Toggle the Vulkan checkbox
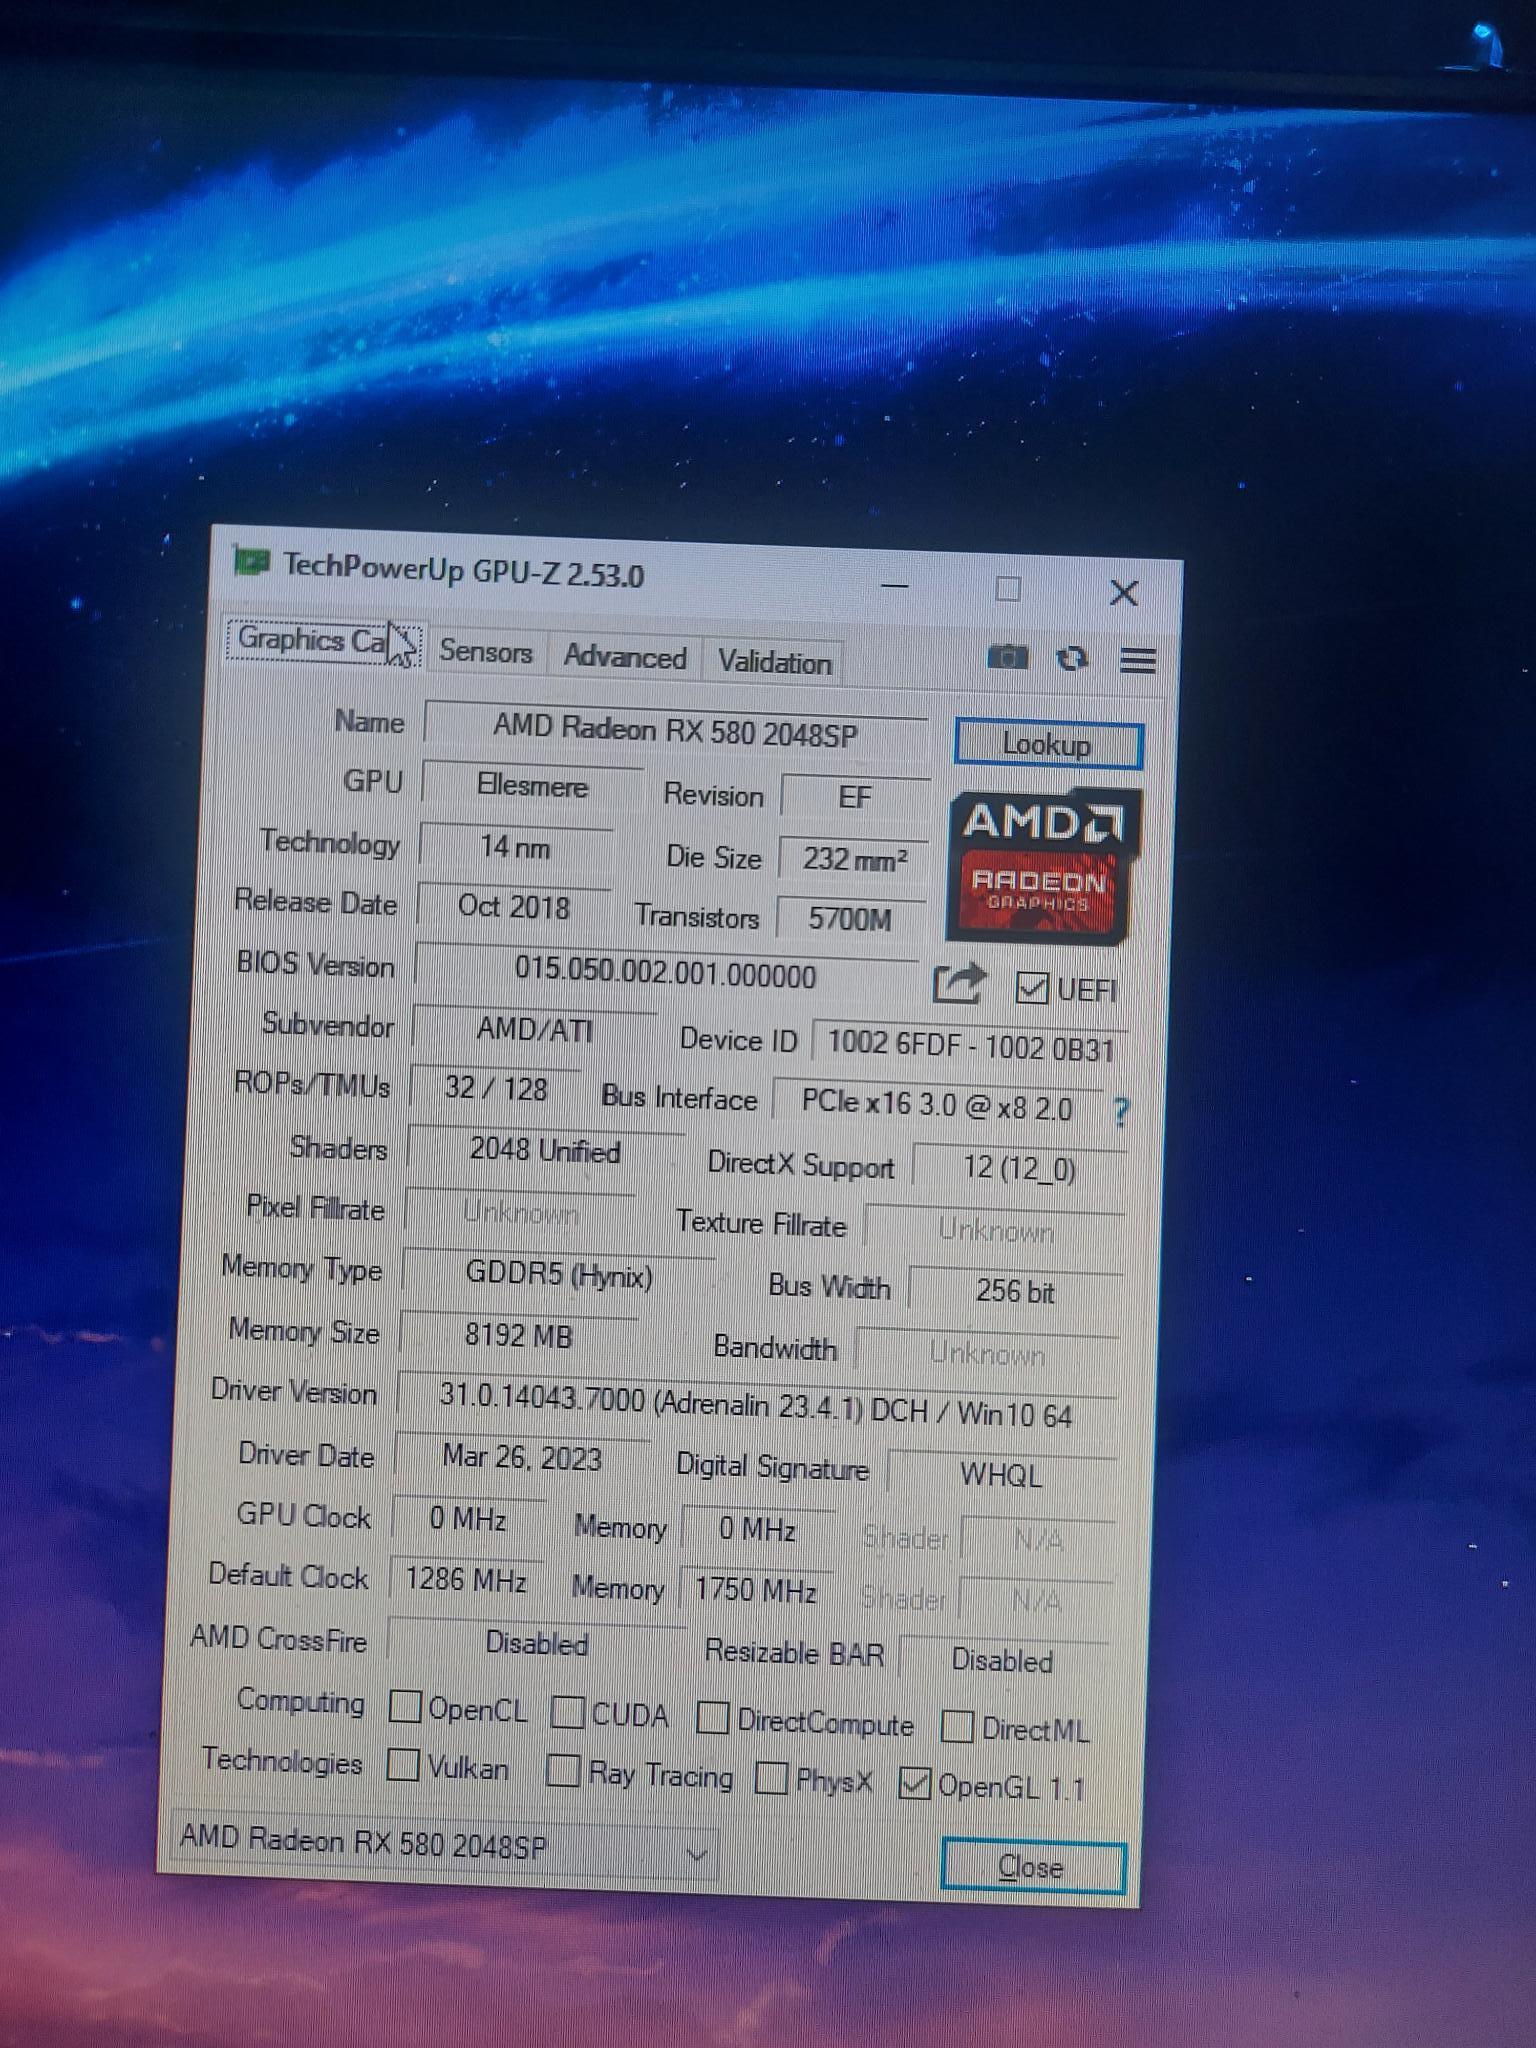Image resolution: width=1536 pixels, height=2048 pixels. [x=402, y=1764]
